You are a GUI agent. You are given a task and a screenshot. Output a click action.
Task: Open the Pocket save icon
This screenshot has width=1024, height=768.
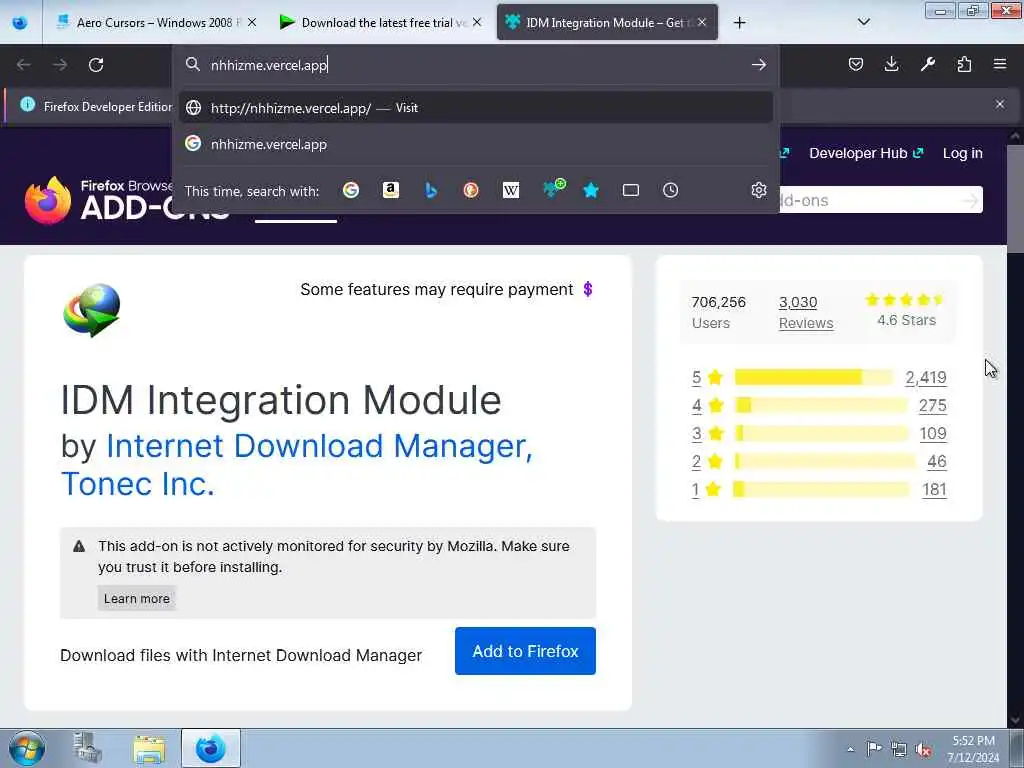click(x=856, y=64)
